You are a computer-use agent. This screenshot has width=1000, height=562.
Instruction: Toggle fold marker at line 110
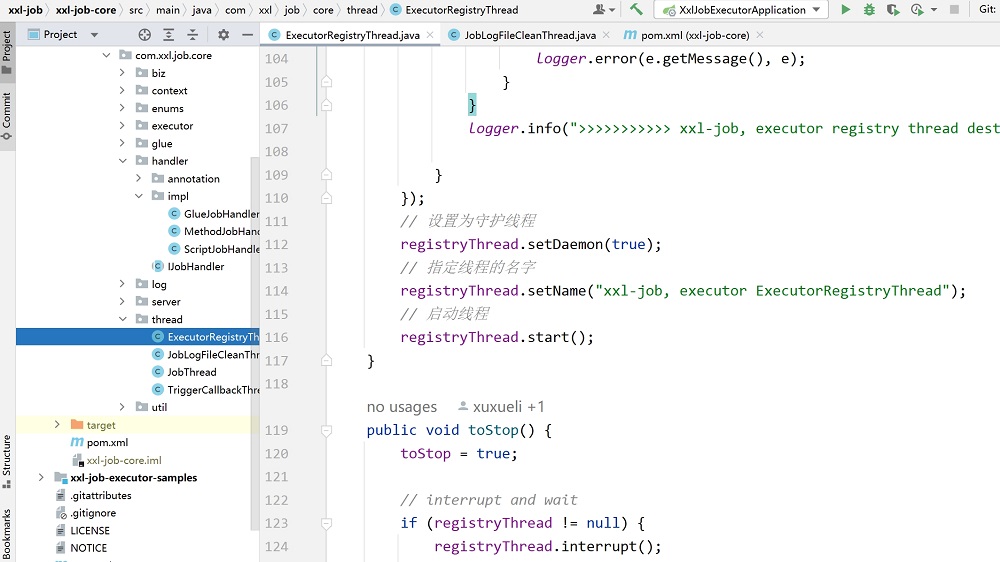327,198
